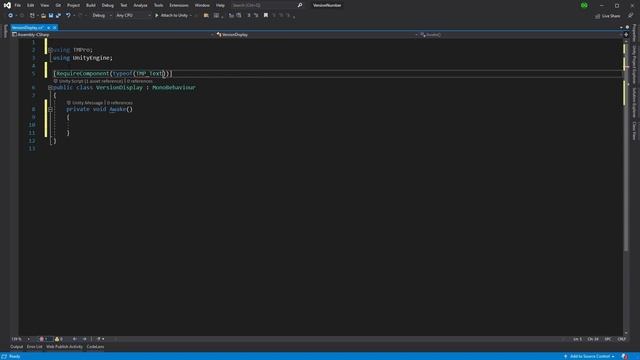Click the Navigate Backward toolbar icon

tap(11, 16)
